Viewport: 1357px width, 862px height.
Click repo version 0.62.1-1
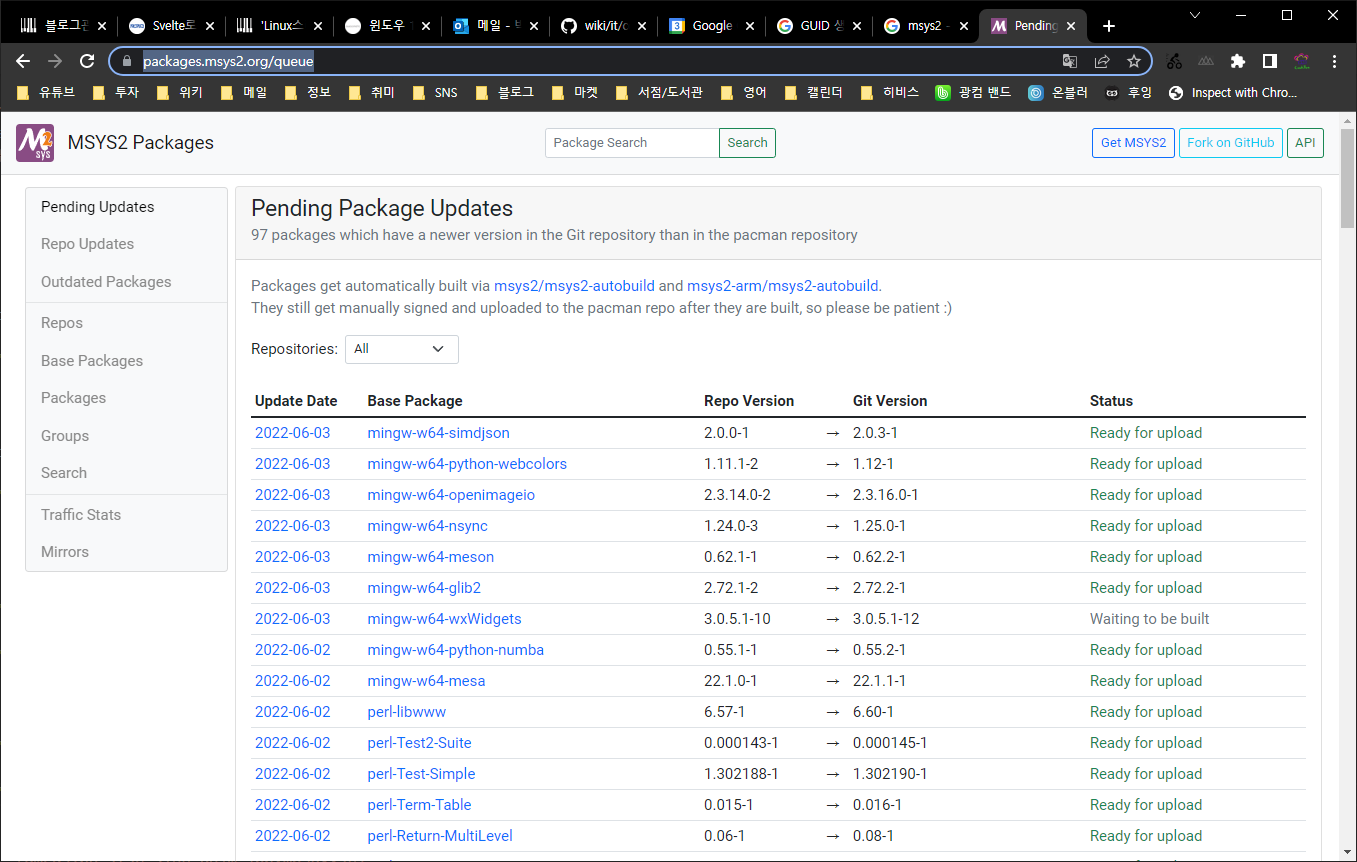[730, 557]
